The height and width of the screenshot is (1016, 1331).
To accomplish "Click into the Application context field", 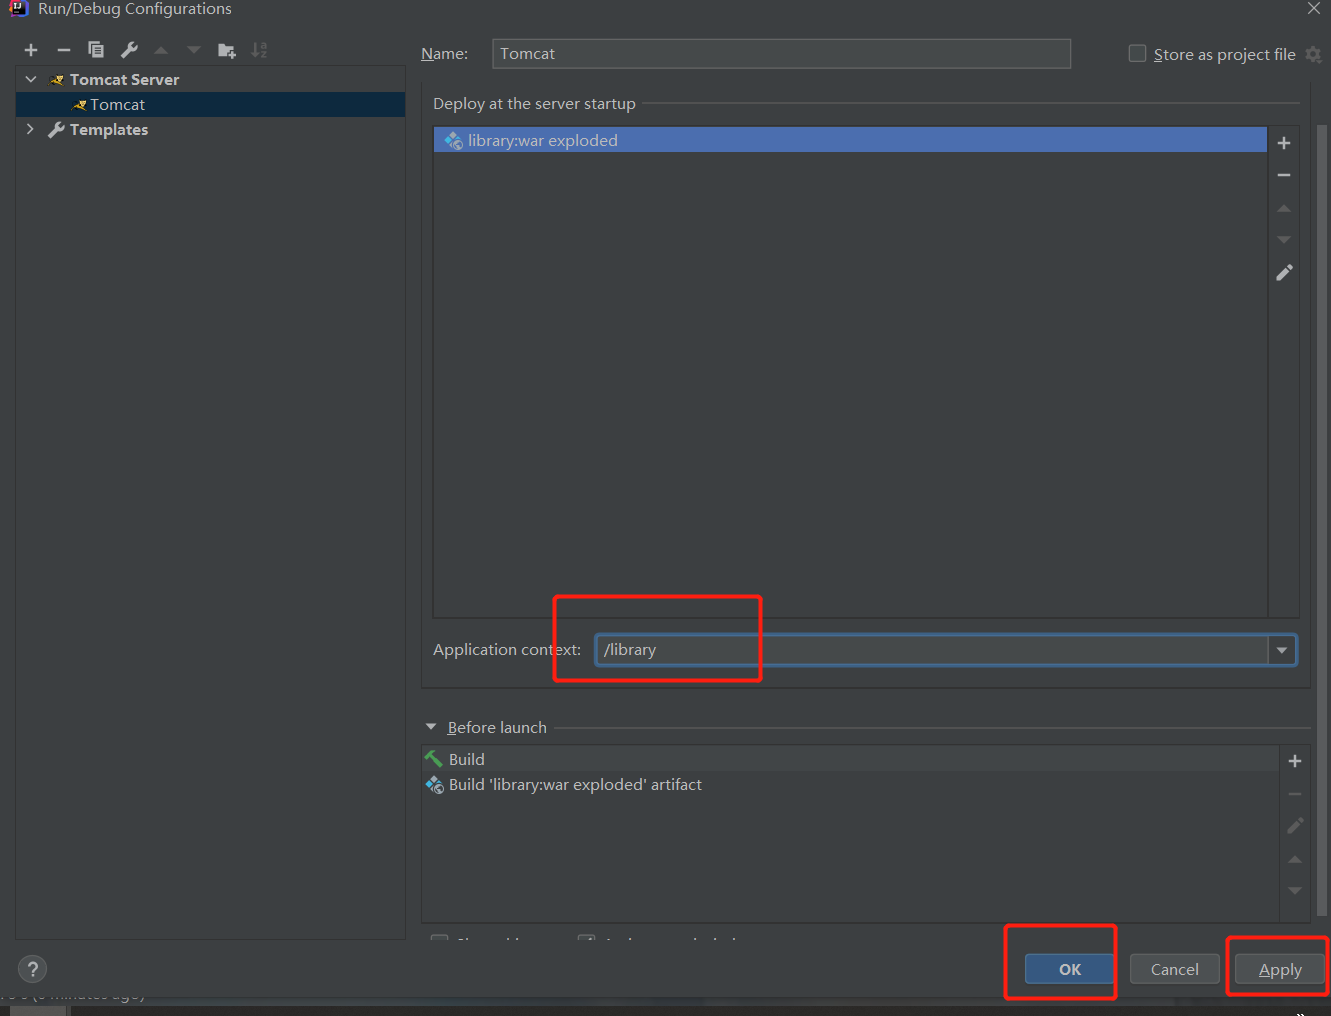I will coord(932,650).
